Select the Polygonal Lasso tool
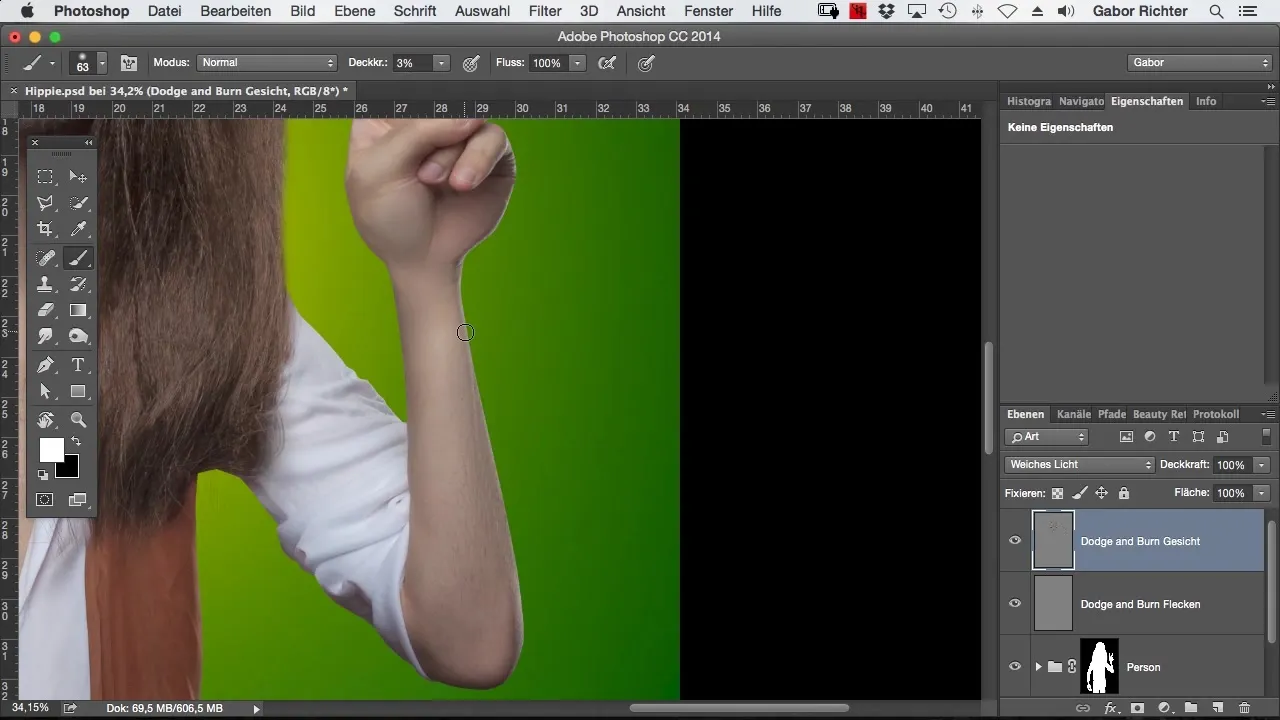The height and width of the screenshot is (720, 1280). pyautogui.click(x=46, y=203)
